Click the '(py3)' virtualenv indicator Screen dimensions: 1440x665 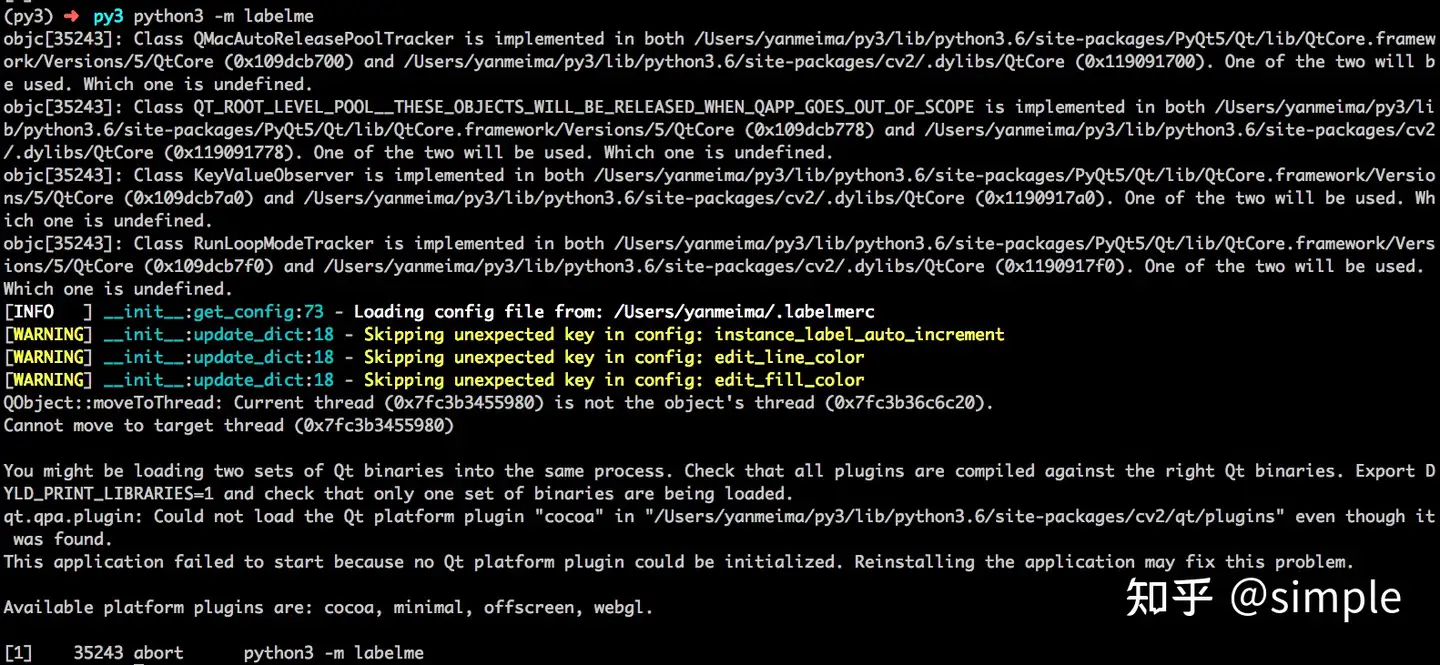tap(28, 16)
